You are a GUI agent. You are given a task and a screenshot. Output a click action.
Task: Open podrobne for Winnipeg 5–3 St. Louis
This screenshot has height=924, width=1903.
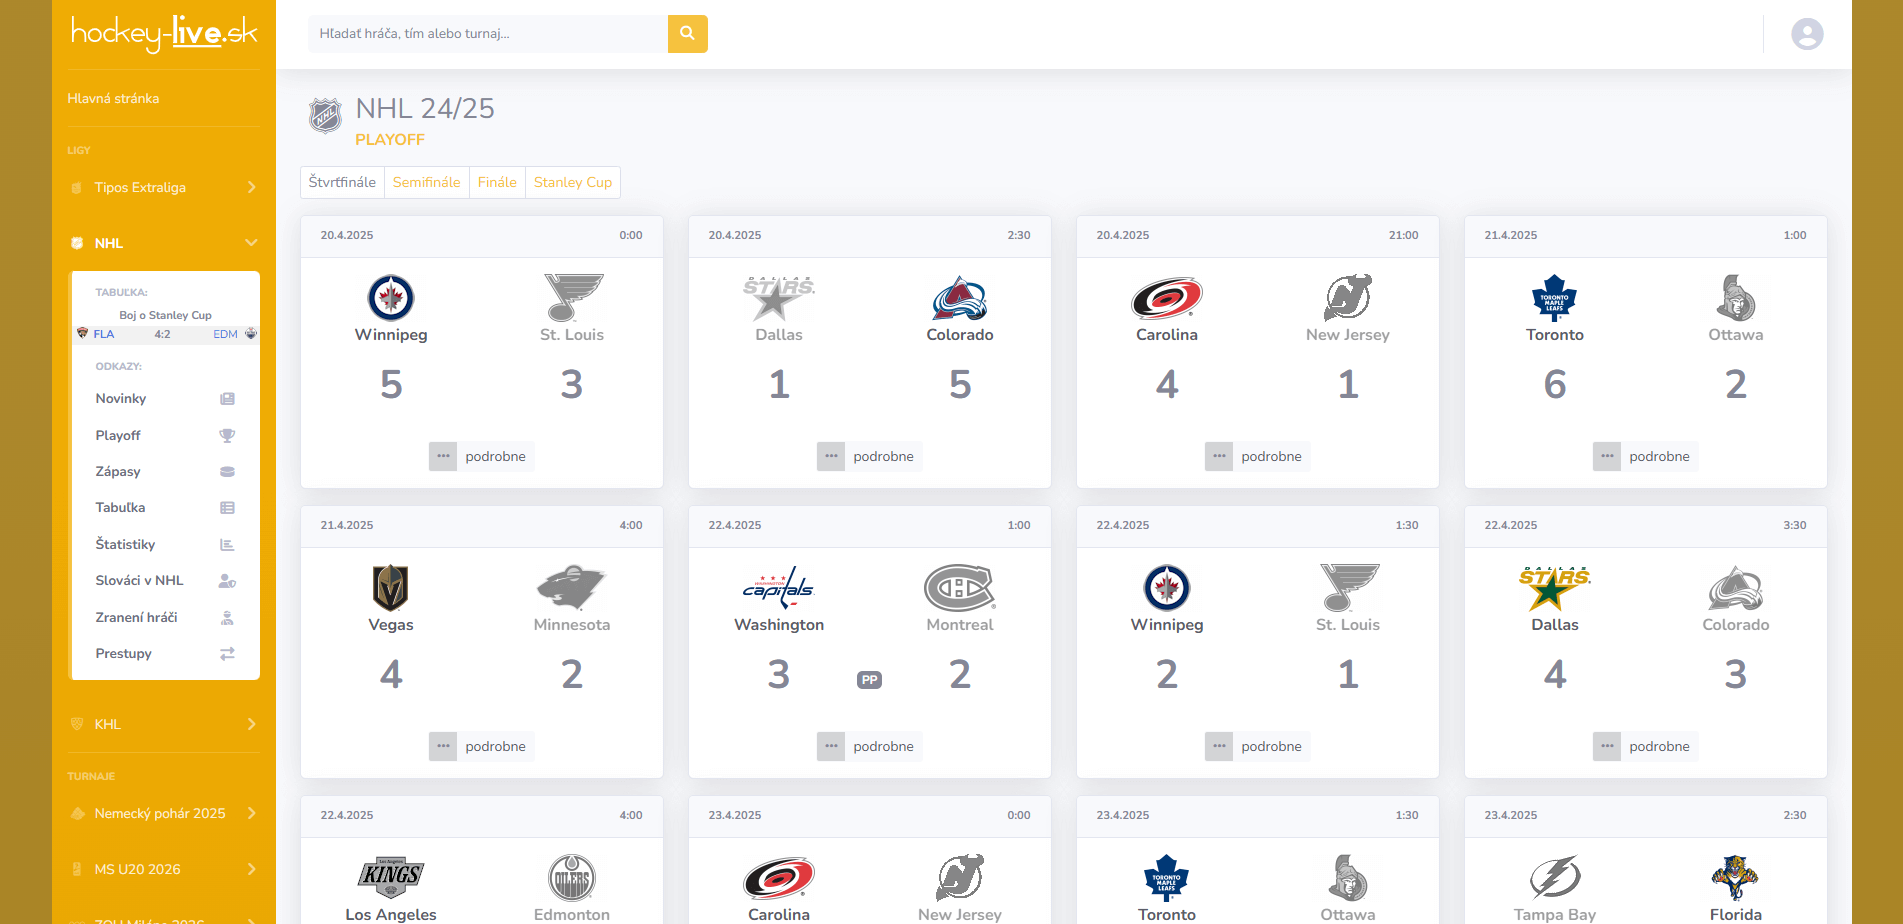[481, 456]
